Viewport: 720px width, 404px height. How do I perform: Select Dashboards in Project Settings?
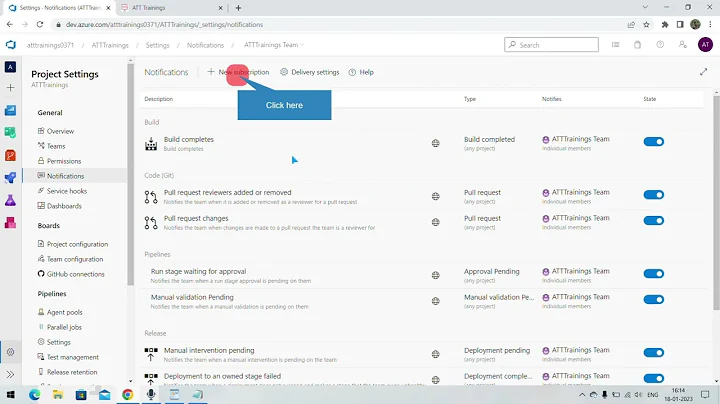[x=64, y=206]
